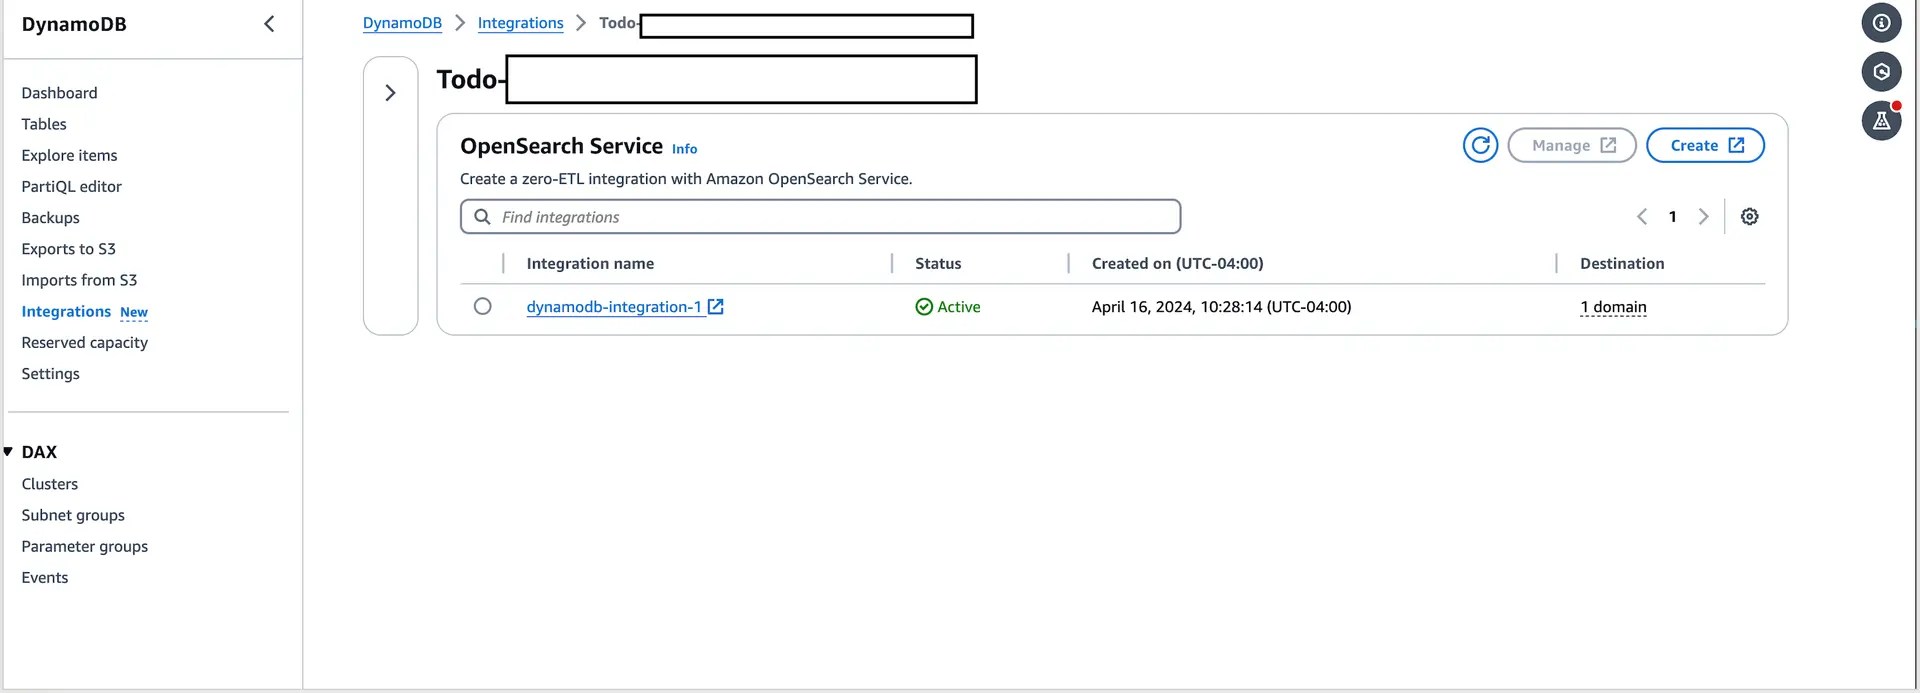The width and height of the screenshot is (1920, 693).
Task: Click the 1 domain destination link
Action: coord(1613,307)
